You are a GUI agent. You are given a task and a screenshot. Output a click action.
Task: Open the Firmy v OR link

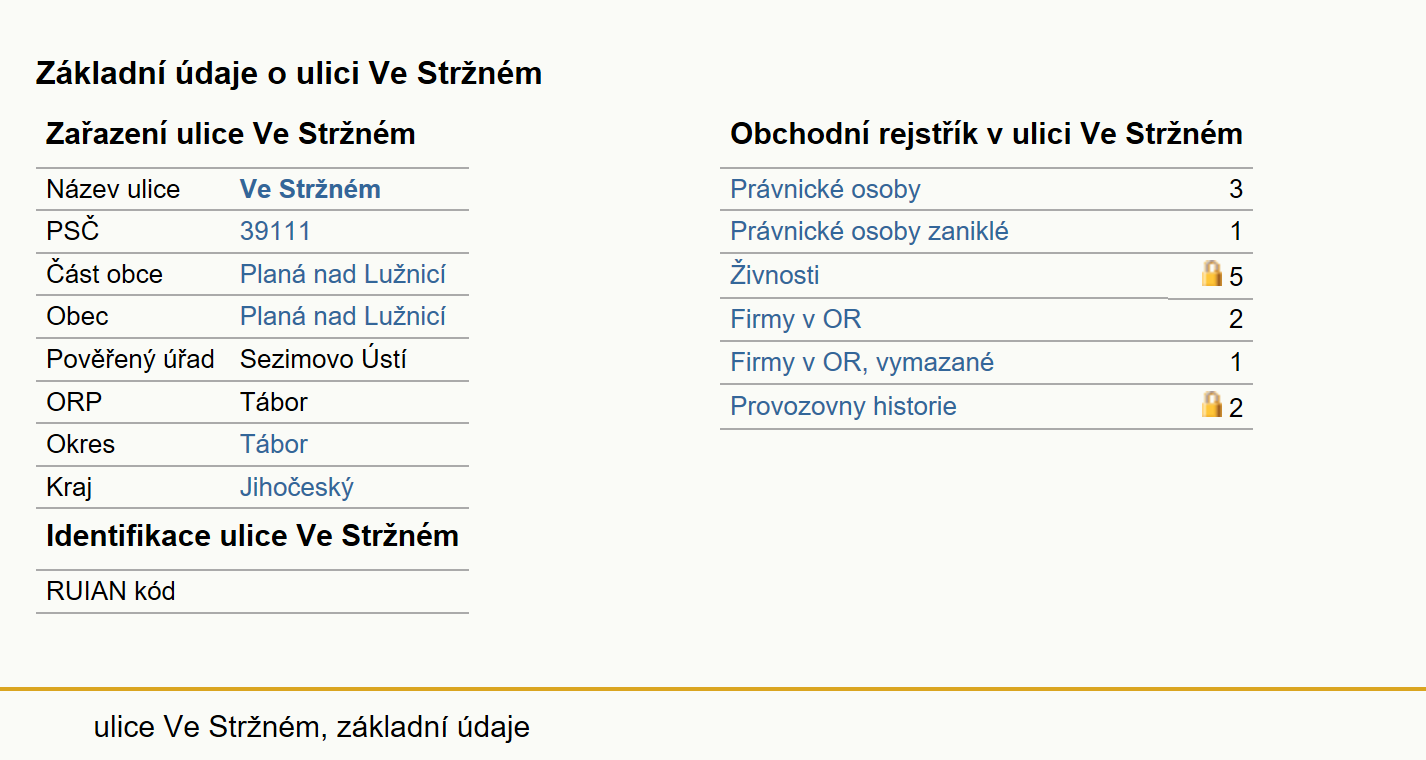pyautogui.click(x=796, y=319)
